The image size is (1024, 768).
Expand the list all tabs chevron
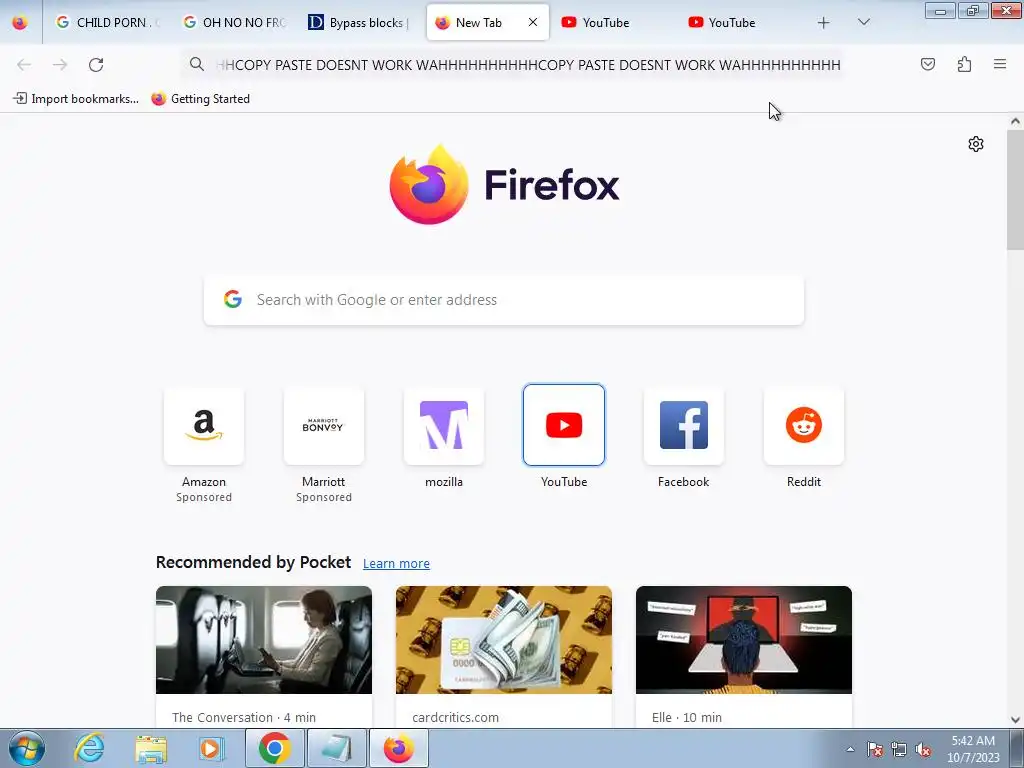click(863, 22)
